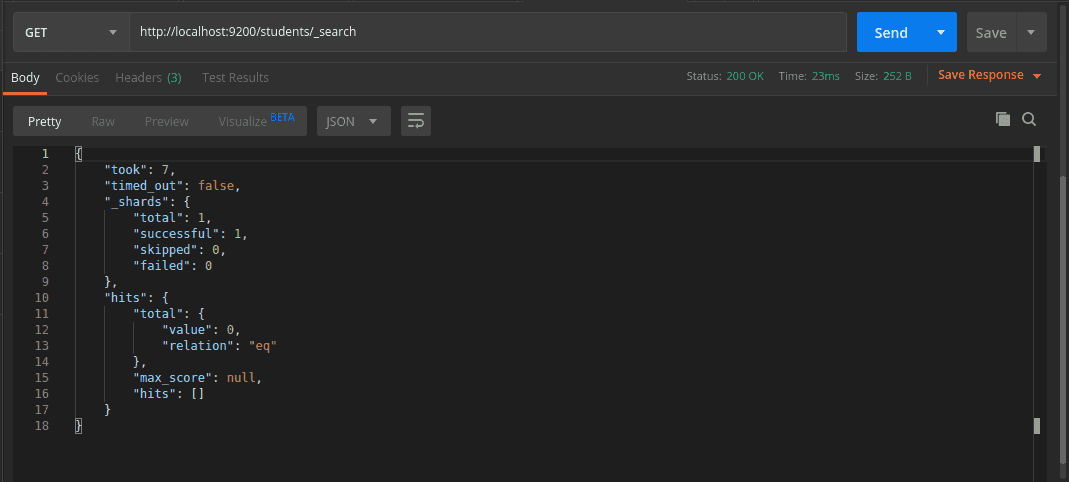Viewport: 1069px width, 482px height.
Task: Open the GET method dropdown
Action: (x=70, y=32)
